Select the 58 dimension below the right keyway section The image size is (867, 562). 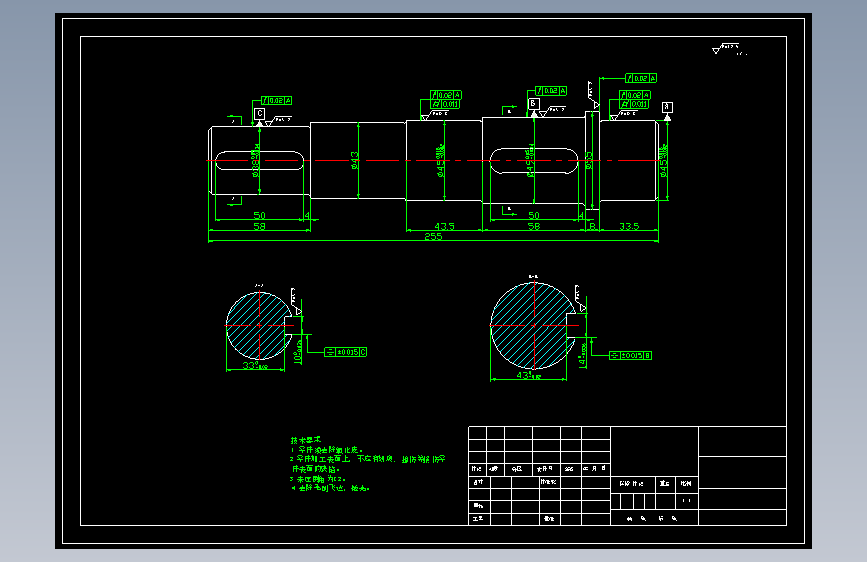534,226
